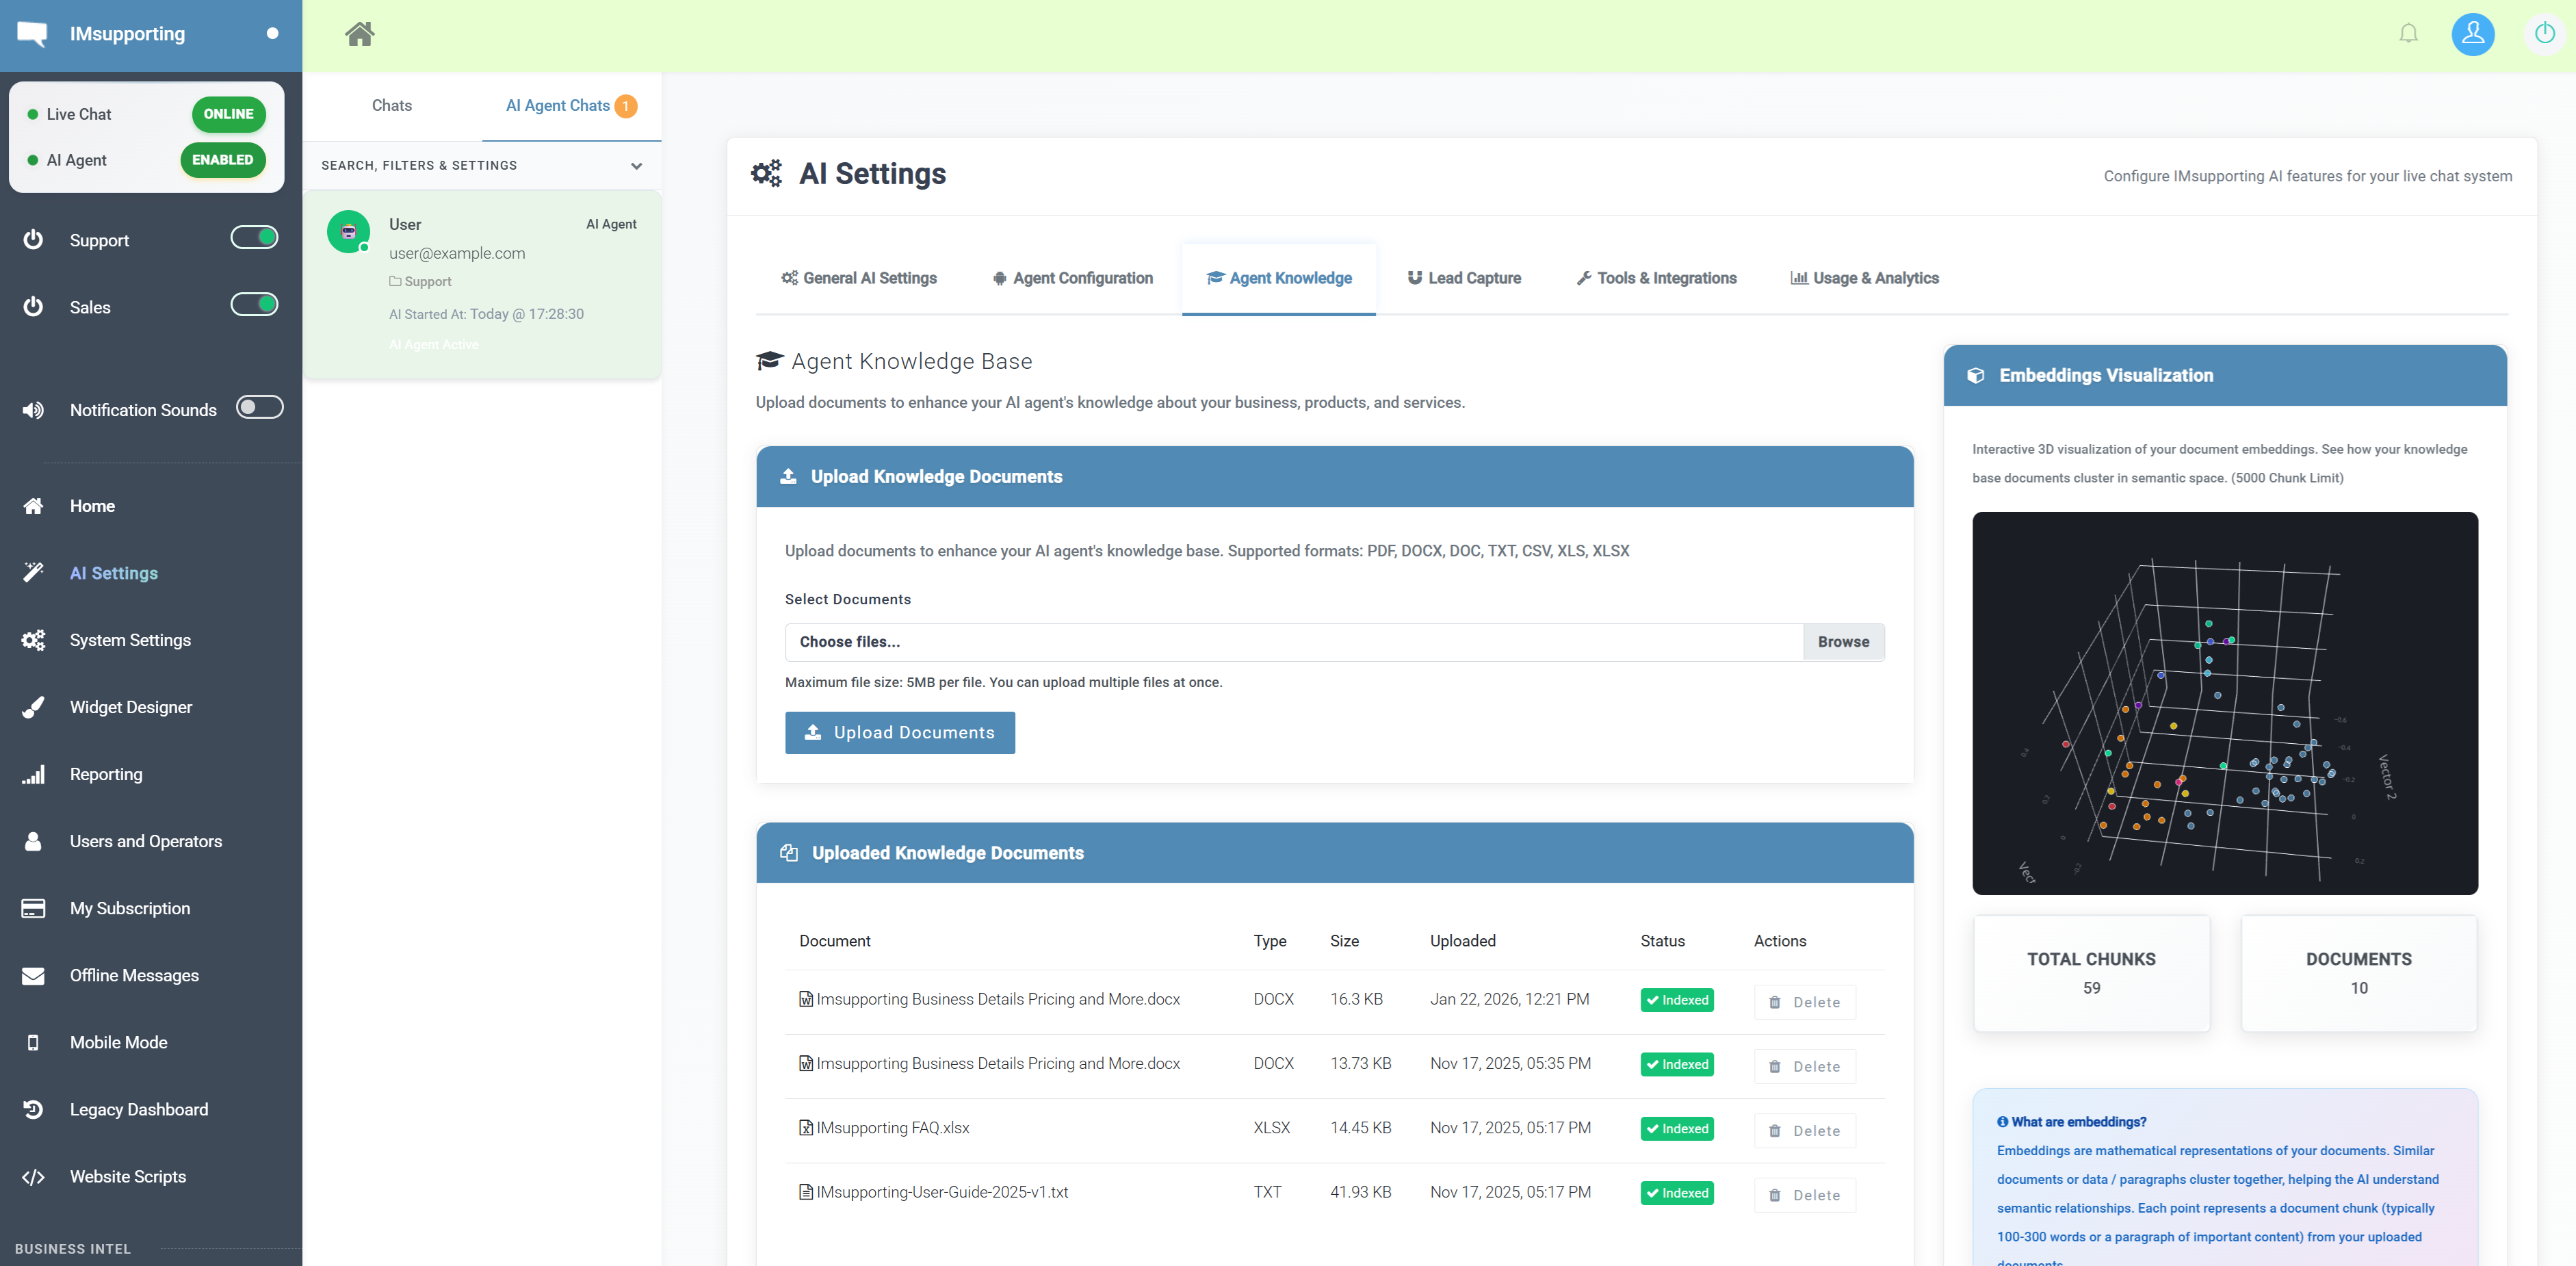Click the Browse button
This screenshot has height=1266, width=2576.
pos(1844,642)
